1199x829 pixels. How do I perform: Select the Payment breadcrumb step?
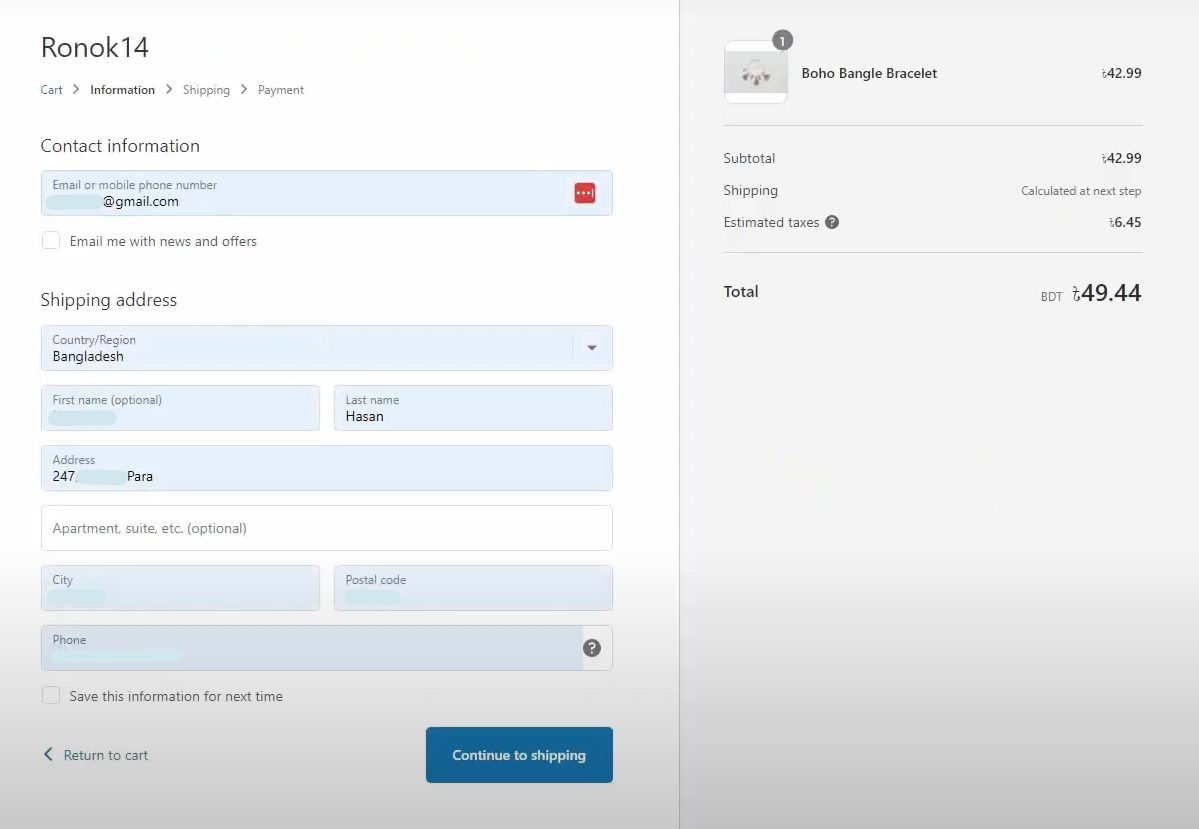281,90
